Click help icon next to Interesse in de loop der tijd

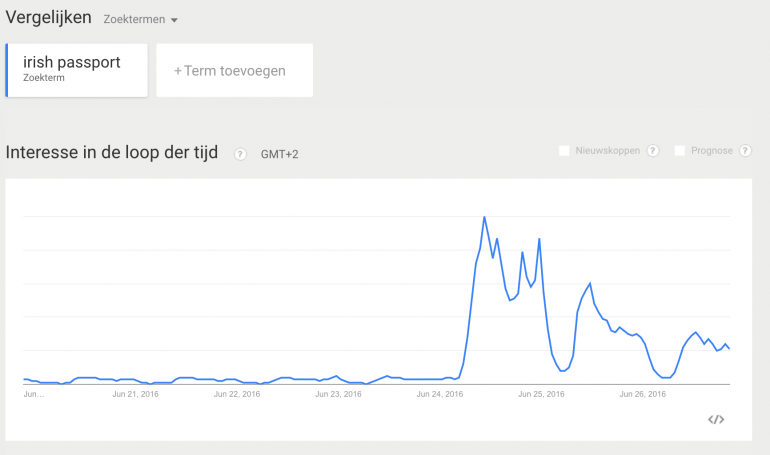pyautogui.click(x=240, y=154)
